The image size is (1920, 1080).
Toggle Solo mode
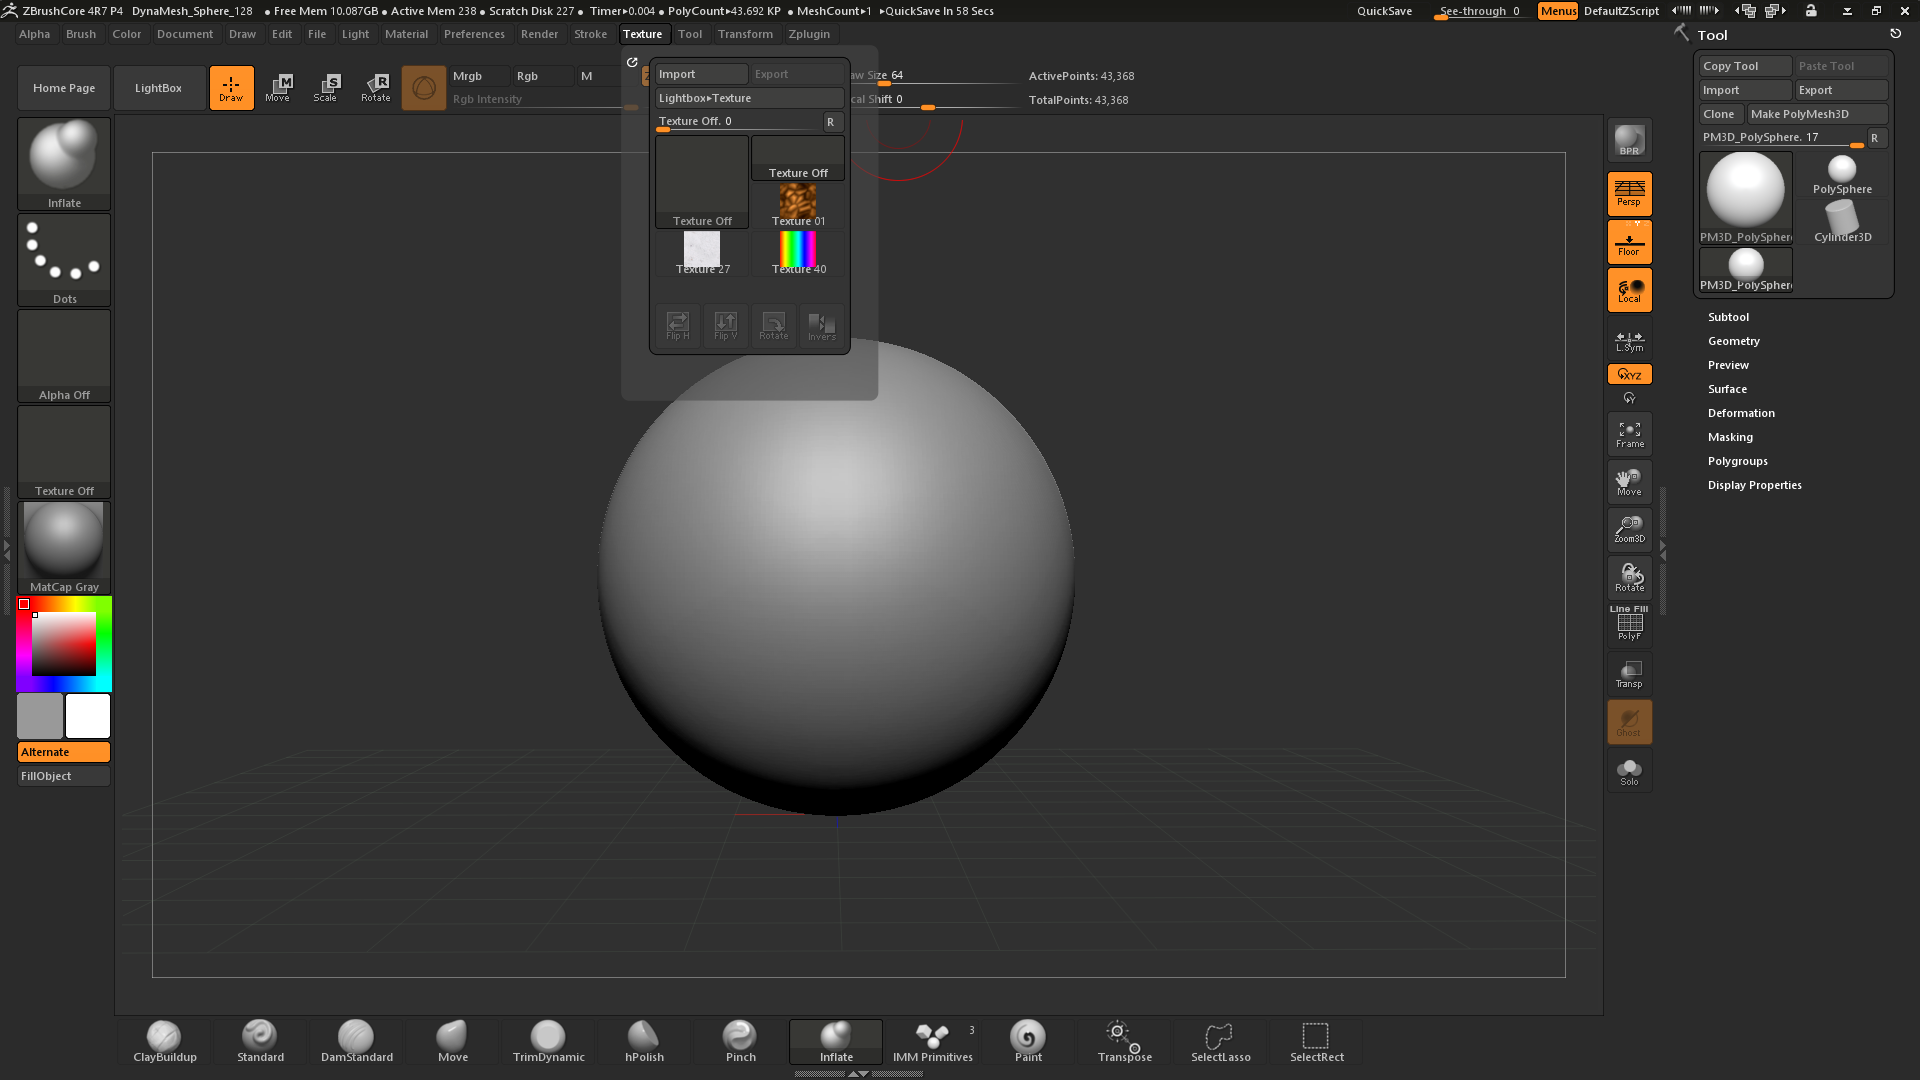coord(1629,771)
